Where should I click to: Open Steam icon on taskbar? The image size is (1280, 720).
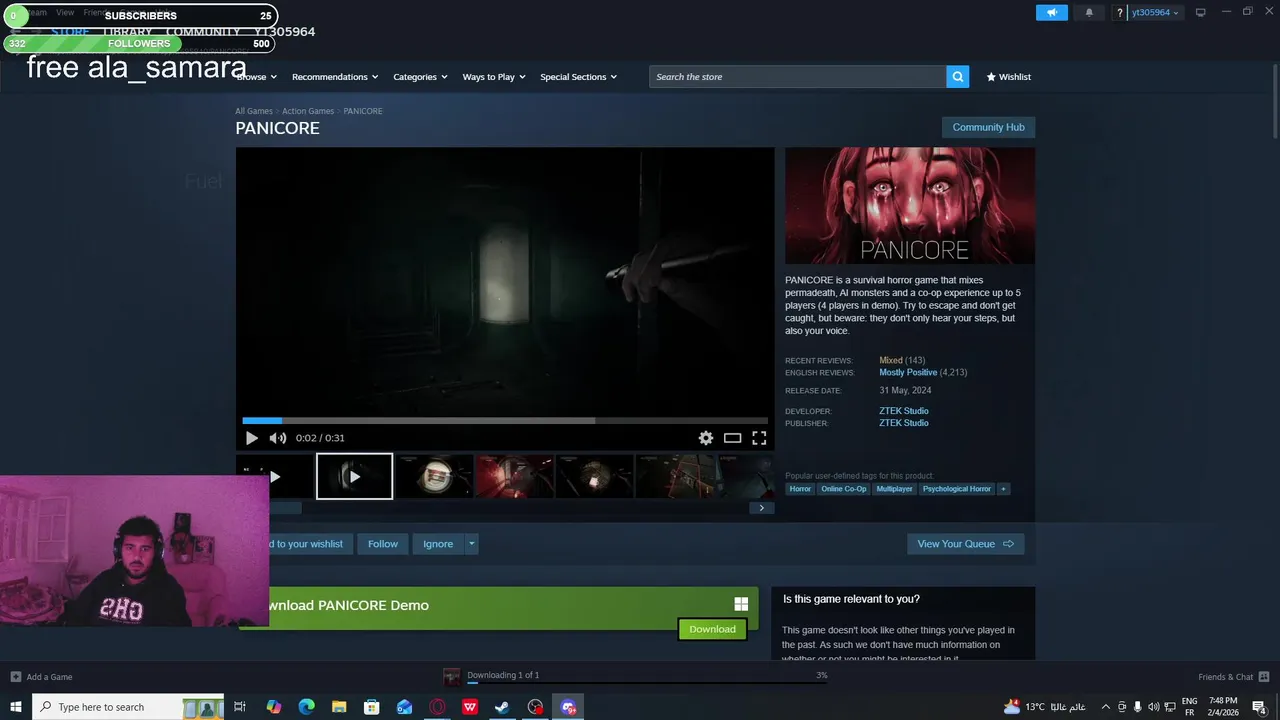(x=503, y=707)
